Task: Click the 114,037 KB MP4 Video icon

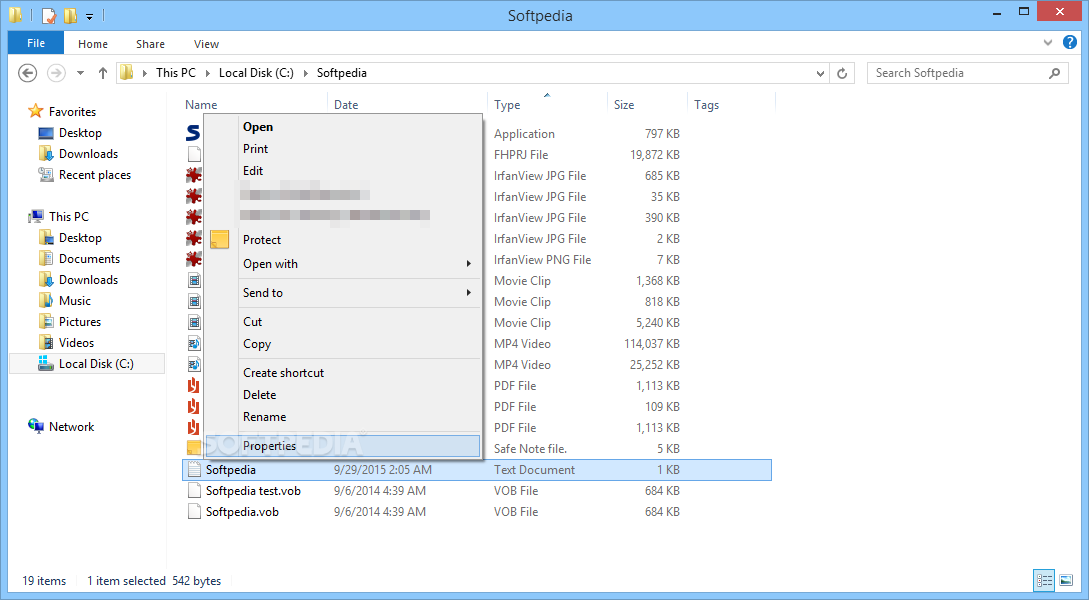Action: point(194,343)
